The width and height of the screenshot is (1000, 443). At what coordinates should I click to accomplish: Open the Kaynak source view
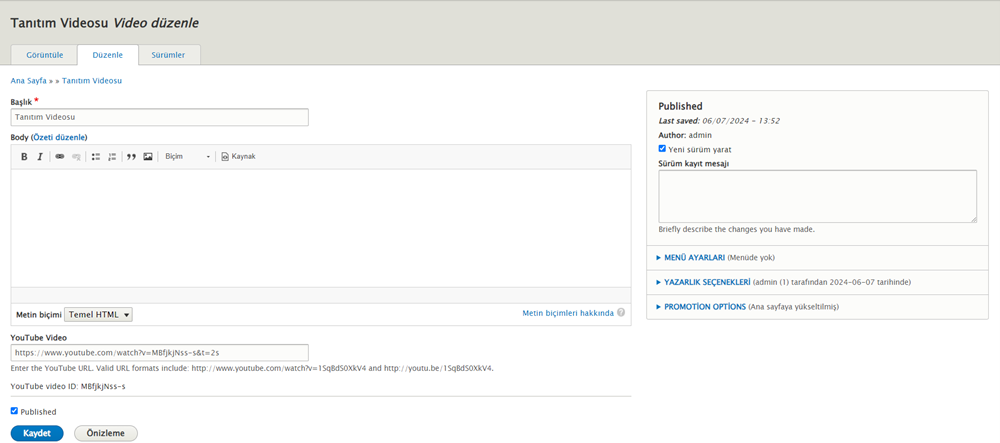click(x=239, y=157)
